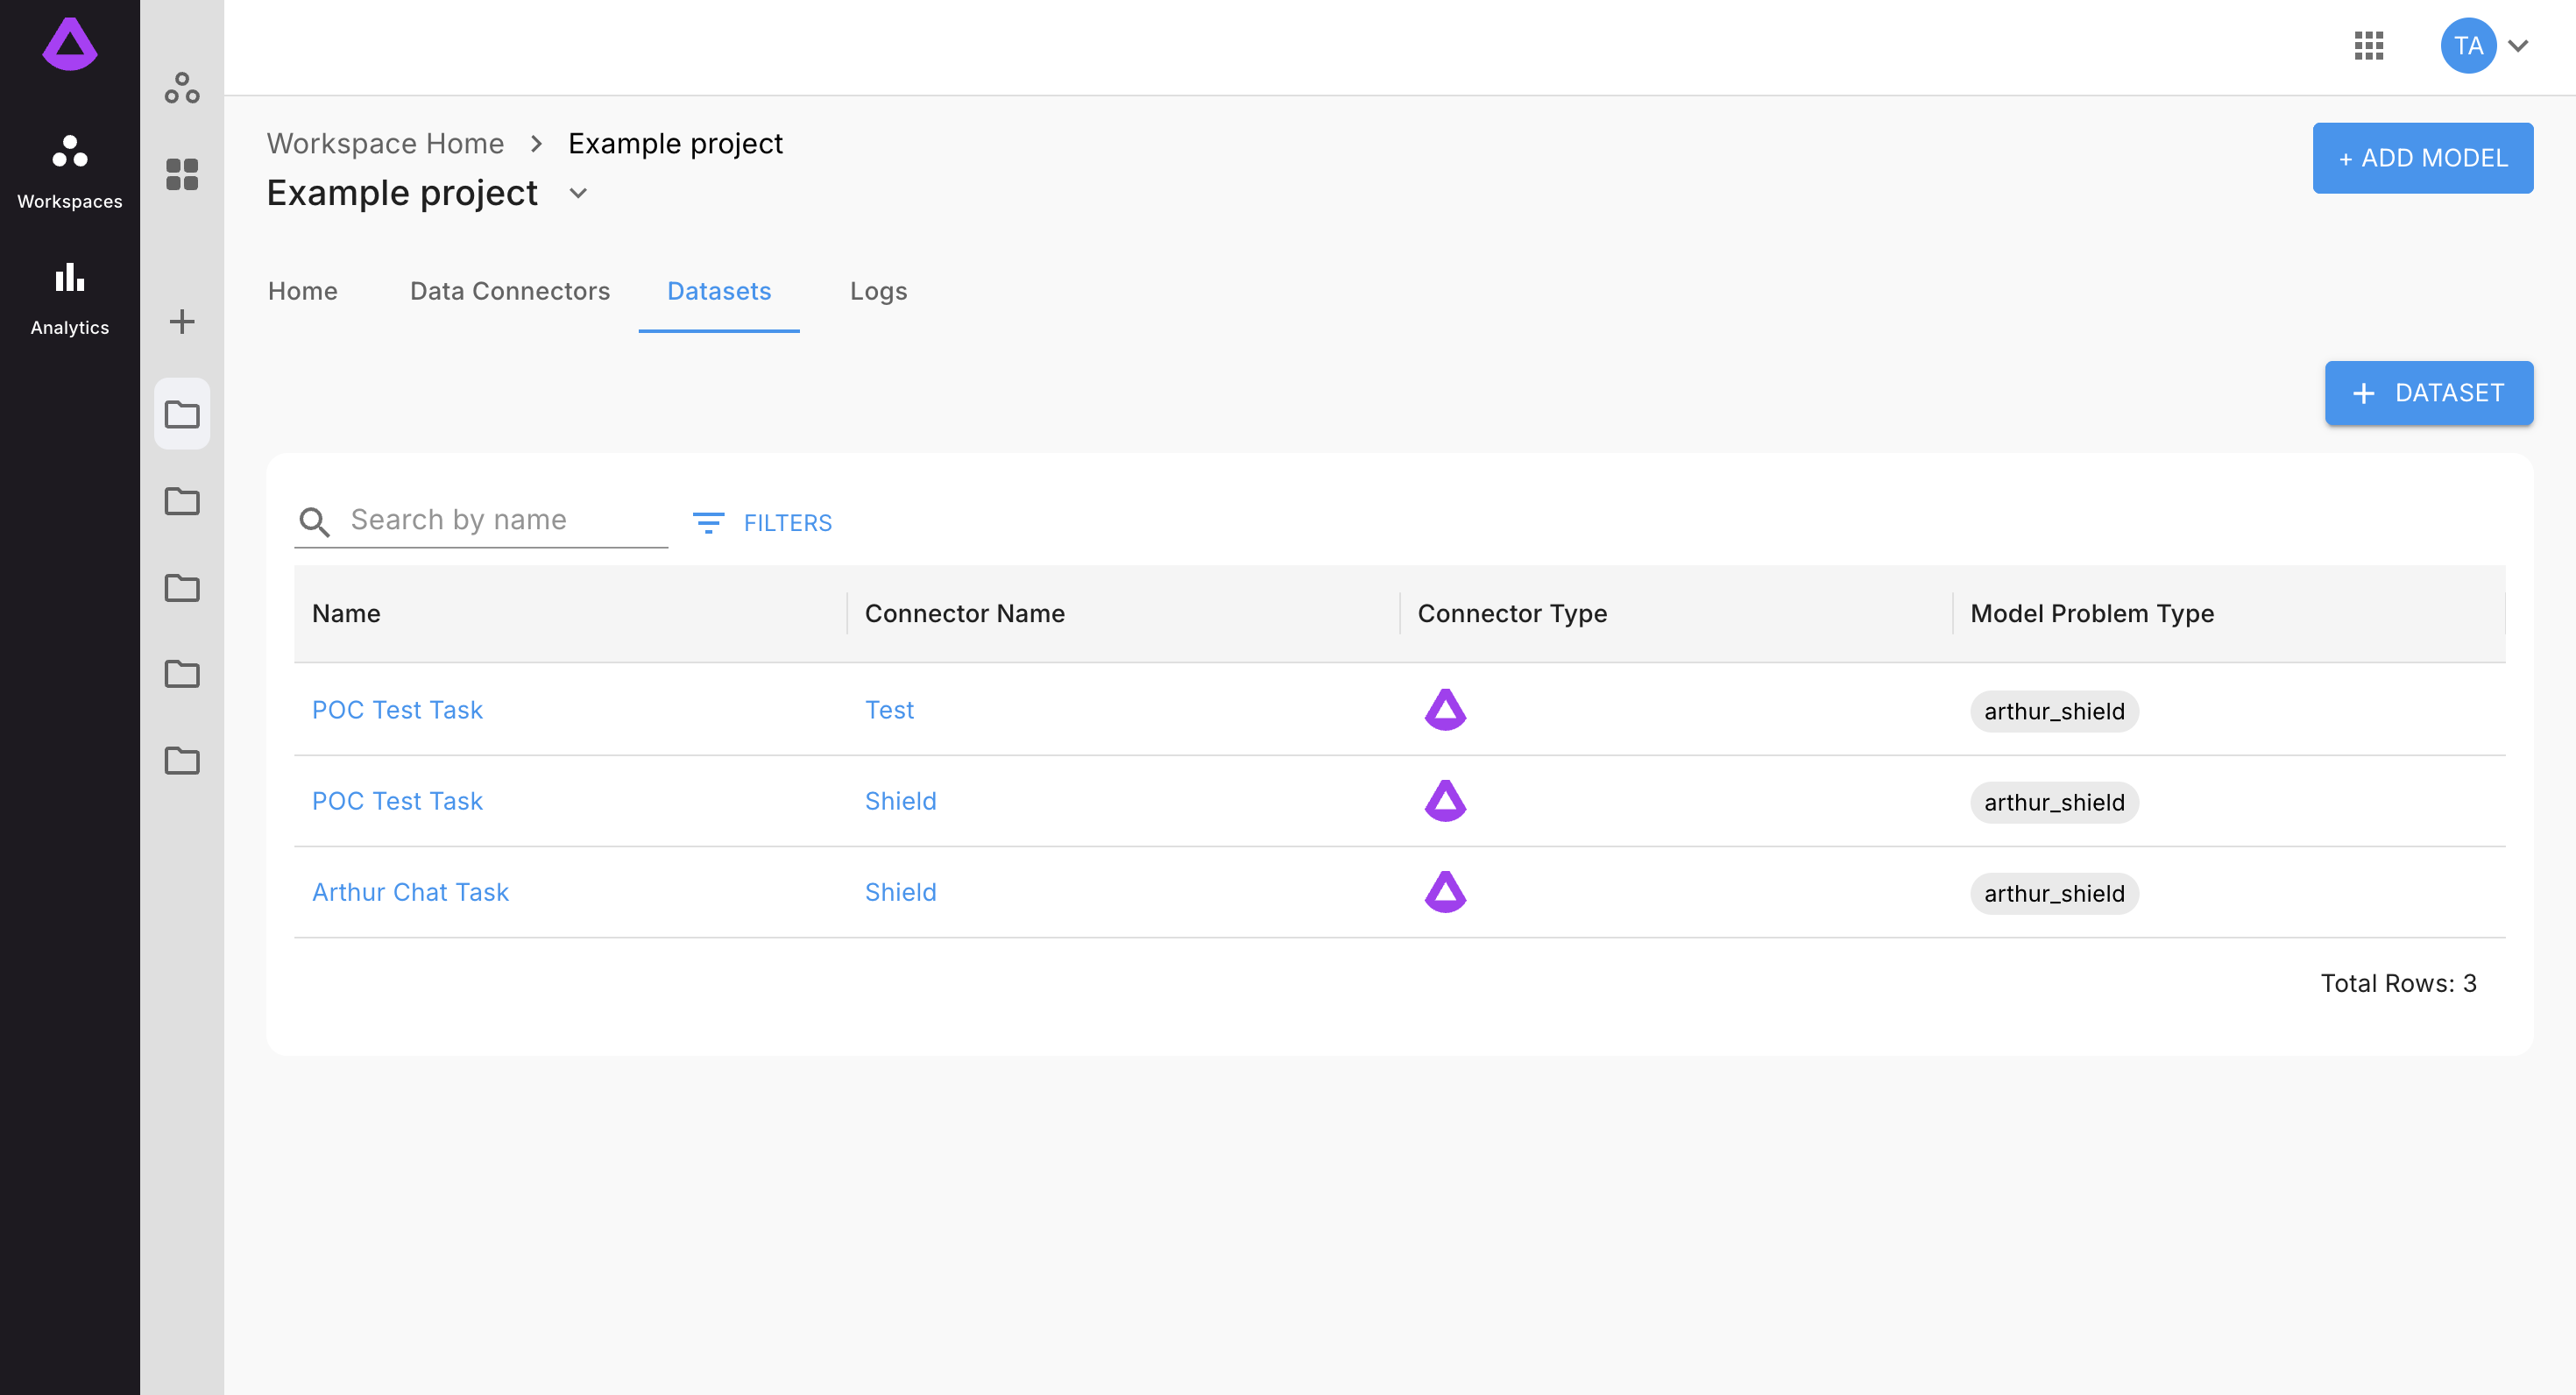Open the Workspaces section in sidebar
This screenshot has height=1395, width=2576.
[x=69, y=171]
